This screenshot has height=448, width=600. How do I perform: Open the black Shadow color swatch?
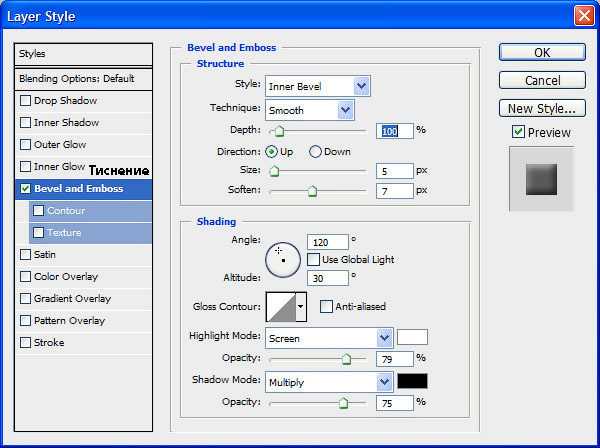[x=412, y=381]
